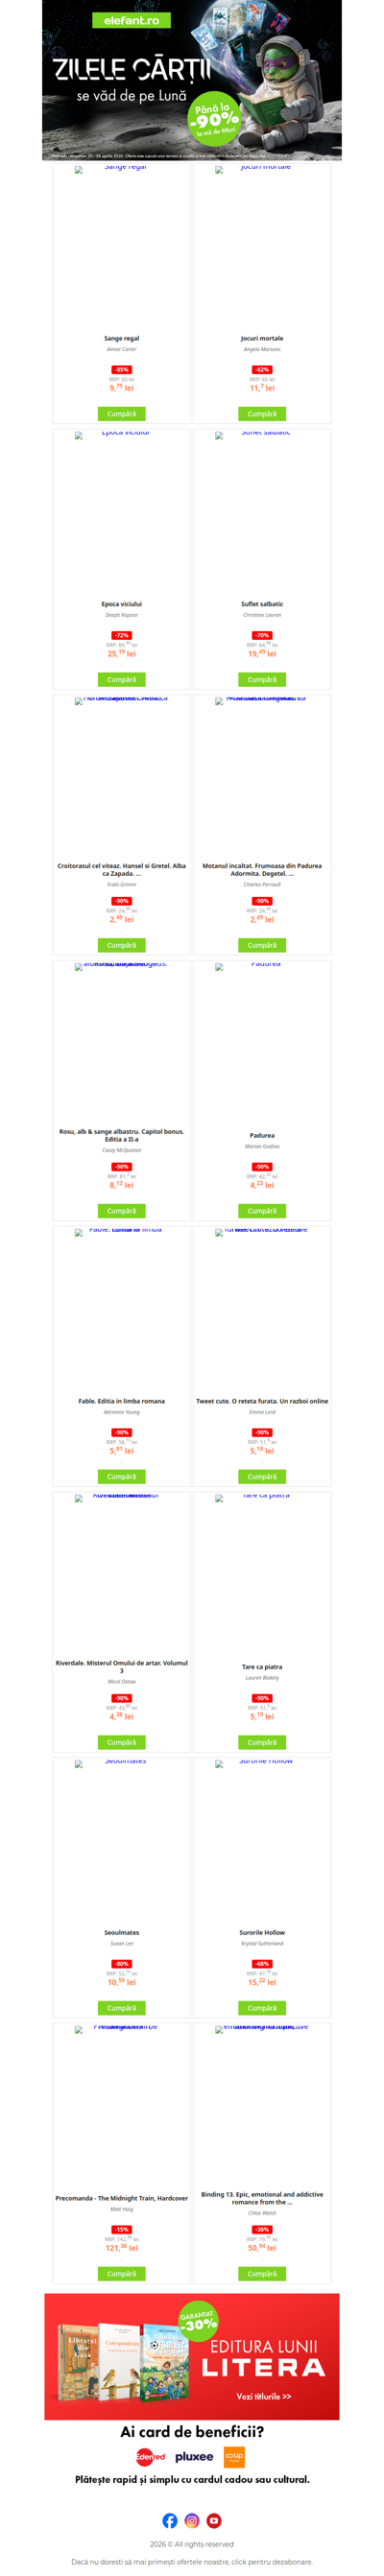Open the Zilele Cărții hero banner

coord(192,80)
